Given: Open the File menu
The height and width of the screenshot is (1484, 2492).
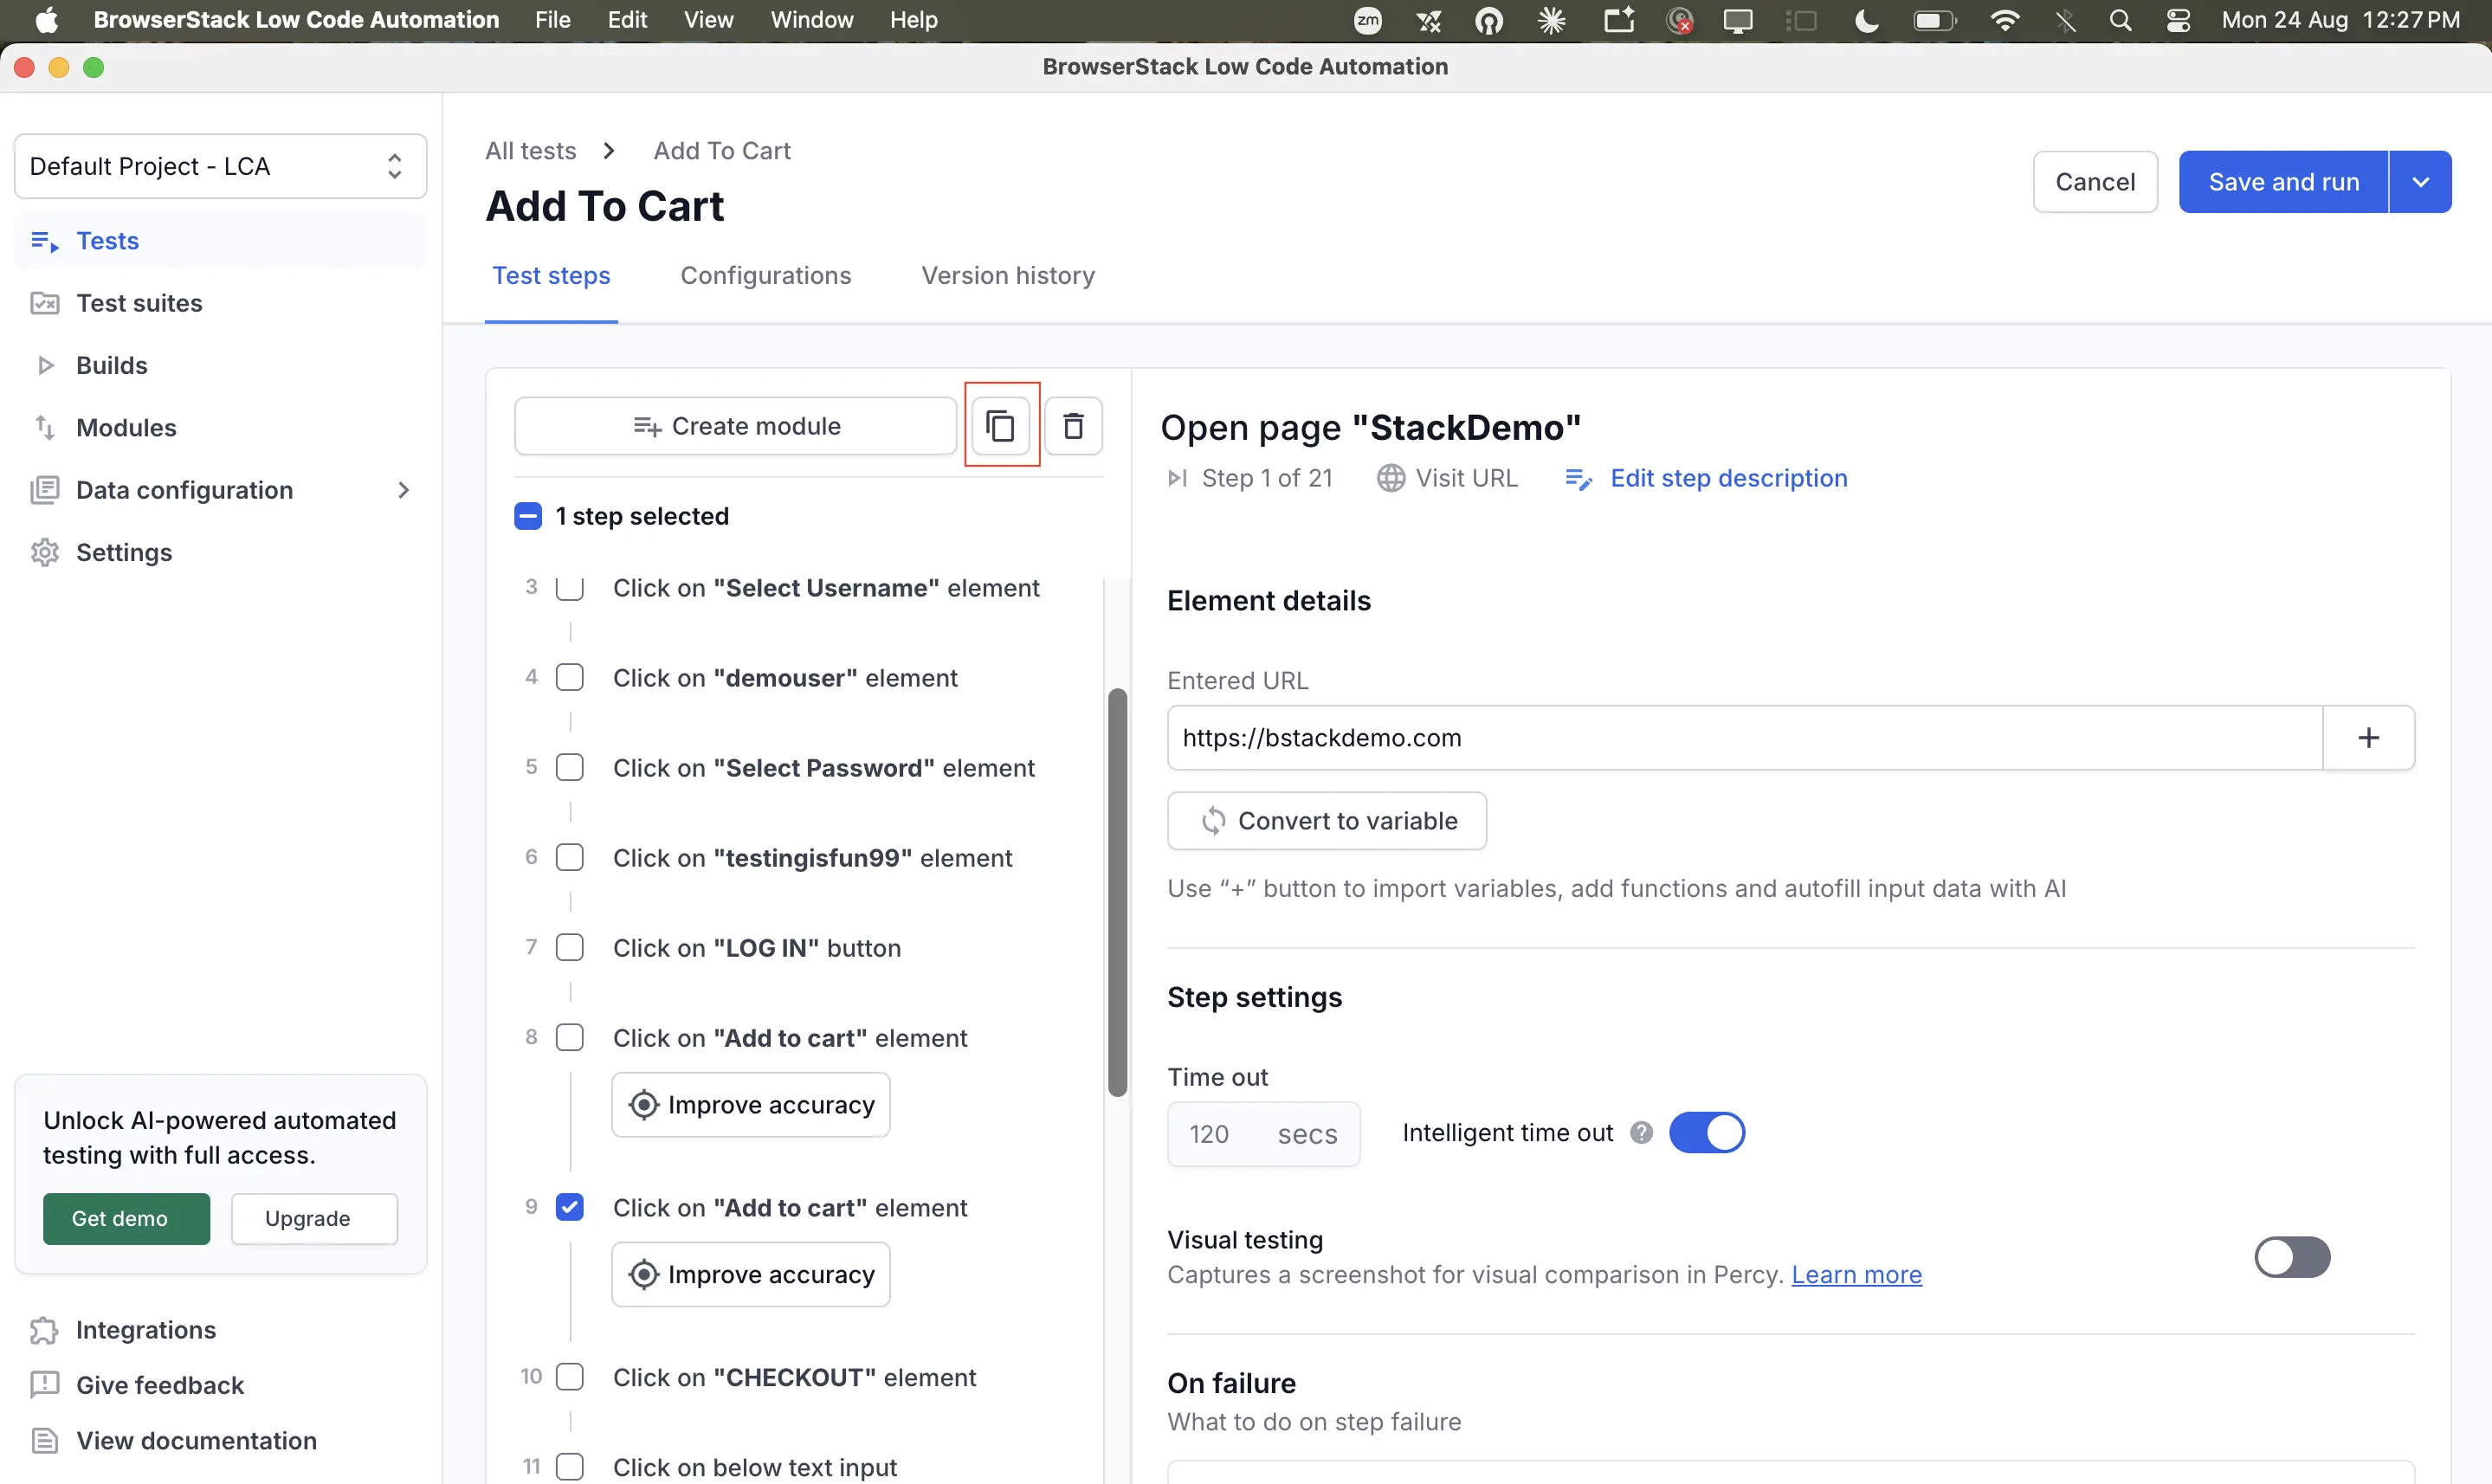Looking at the screenshot, I should click(552, 20).
